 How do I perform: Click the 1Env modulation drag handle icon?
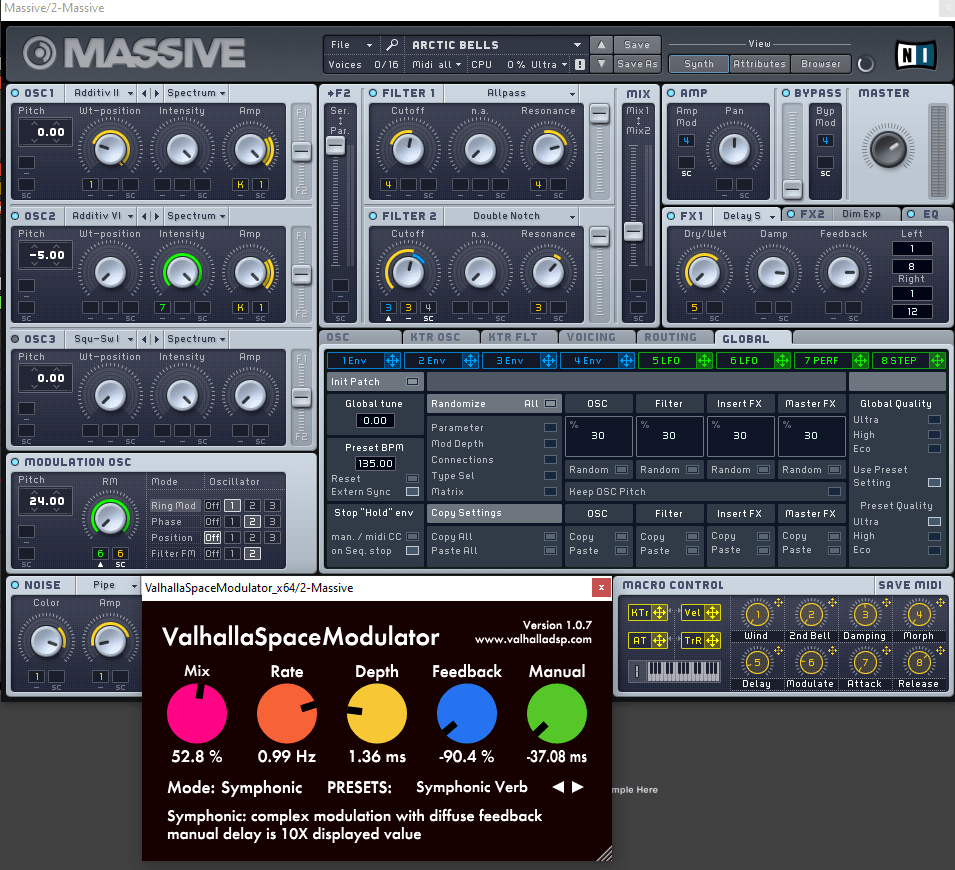[391, 360]
